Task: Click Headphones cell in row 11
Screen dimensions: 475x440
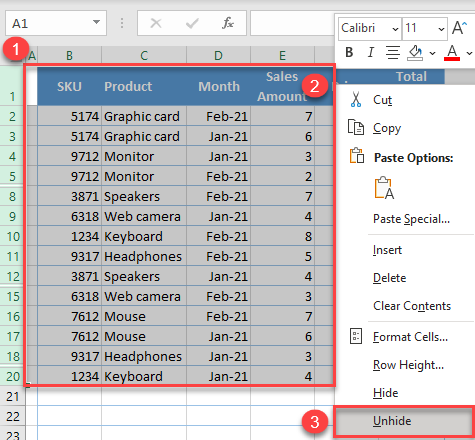Action: coord(144,256)
